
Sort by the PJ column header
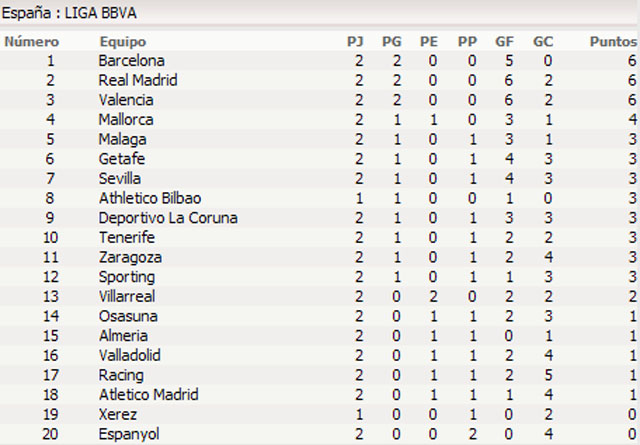(355, 42)
